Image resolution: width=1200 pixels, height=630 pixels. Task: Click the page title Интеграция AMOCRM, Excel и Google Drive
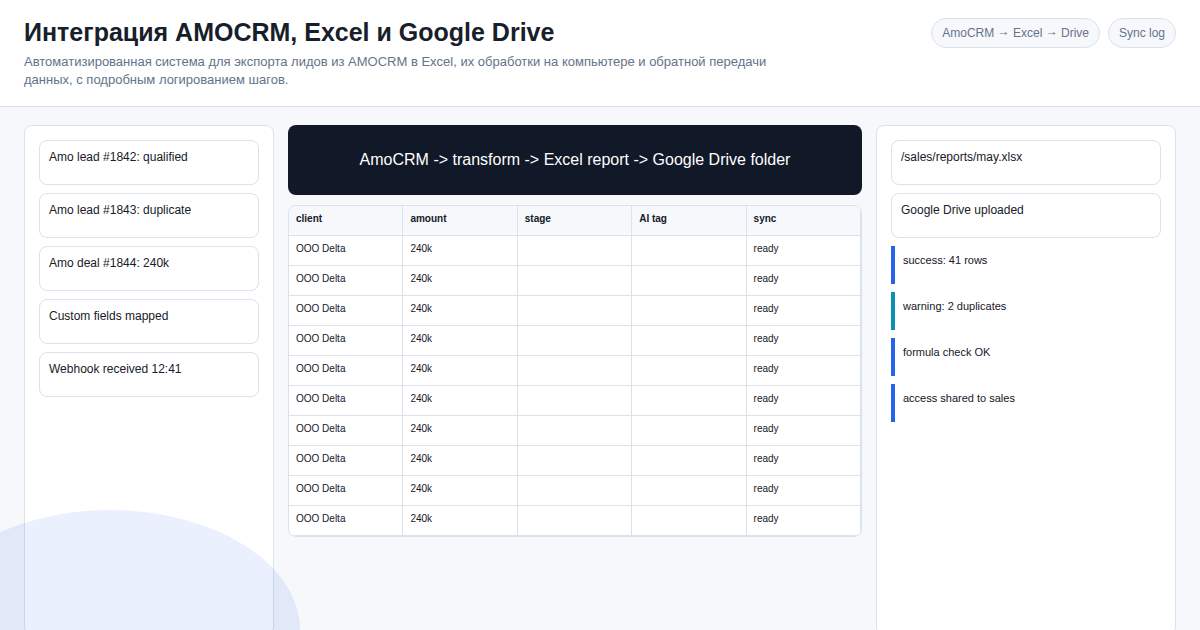[289, 32]
